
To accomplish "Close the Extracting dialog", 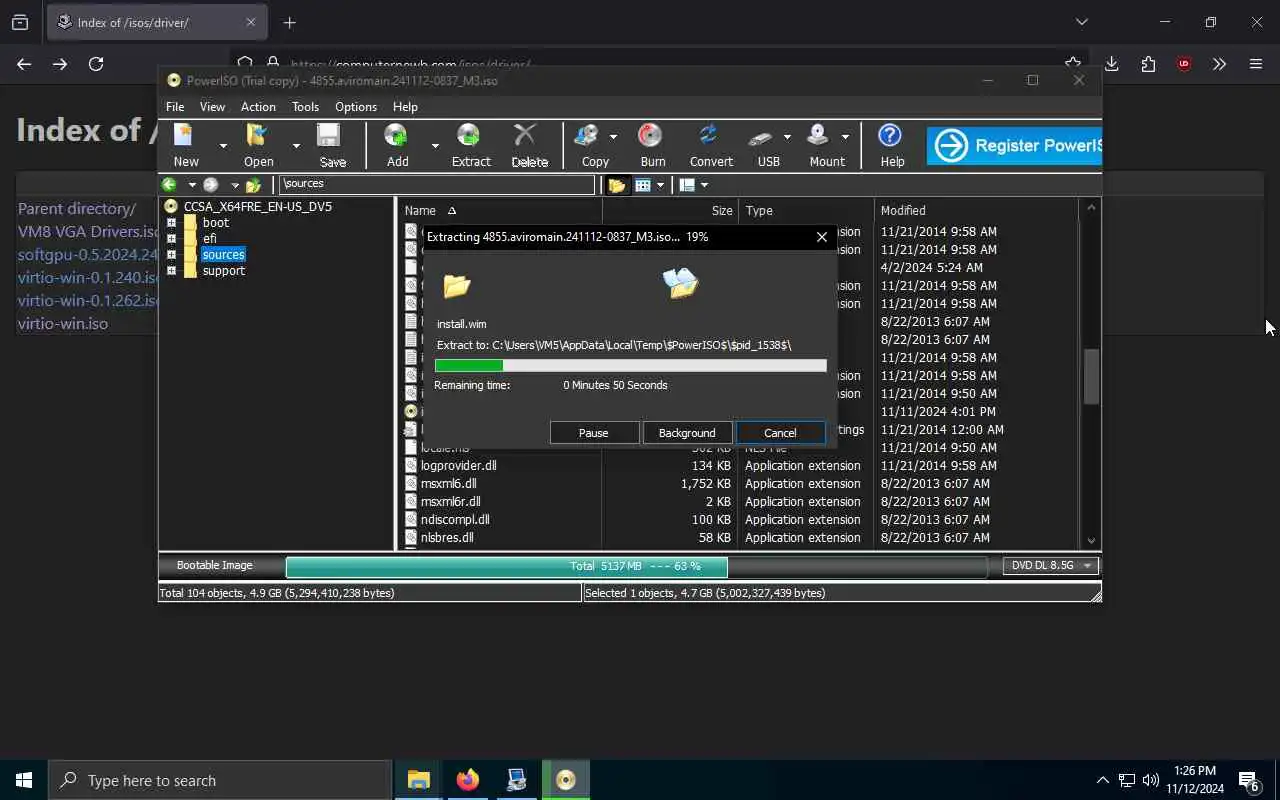I will coord(822,237).
